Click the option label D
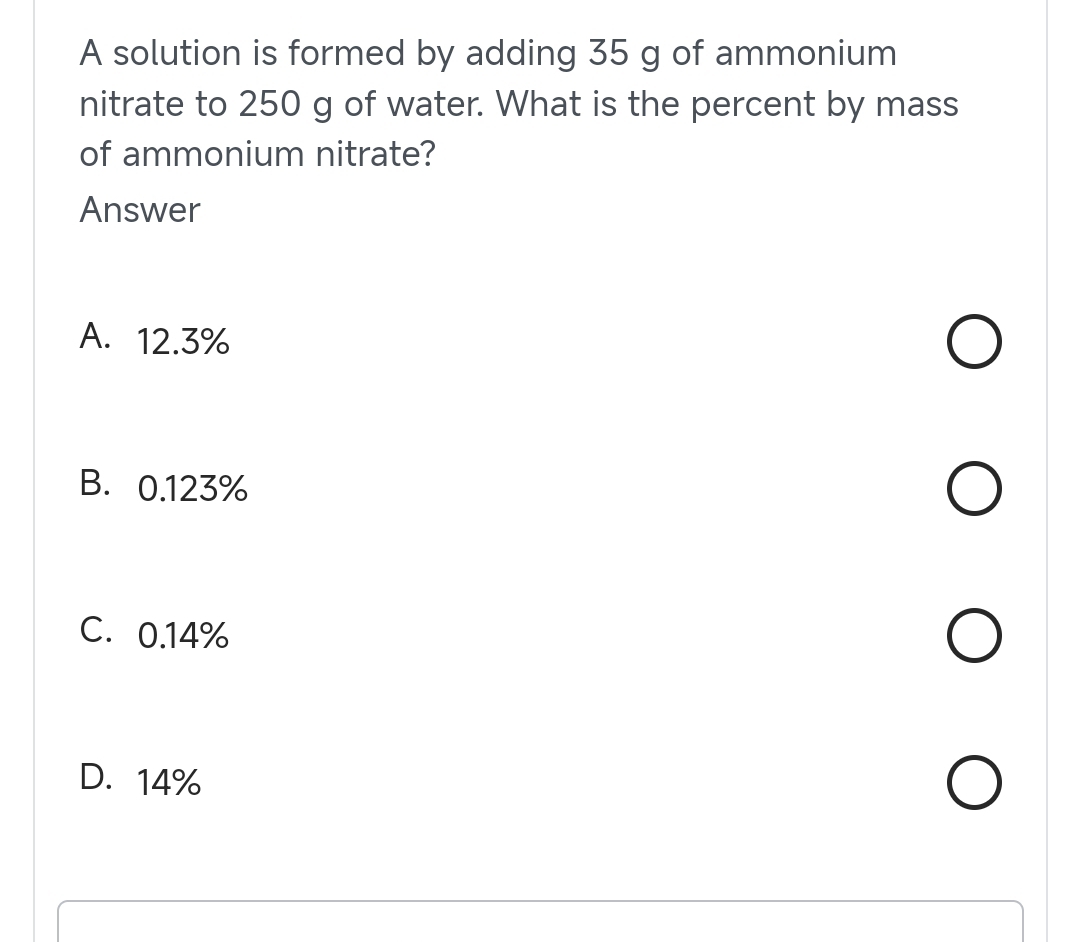1080x942 pixels. coord(95,778)
